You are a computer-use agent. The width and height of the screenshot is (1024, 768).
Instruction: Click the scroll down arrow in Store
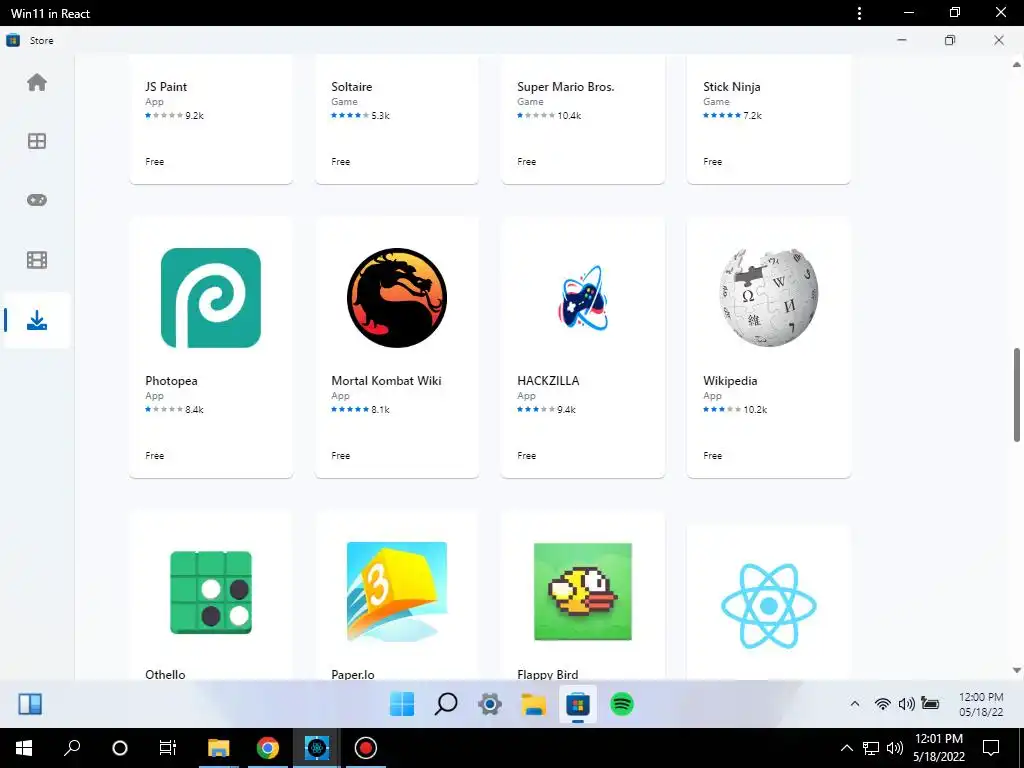[x=1017, y=670]
